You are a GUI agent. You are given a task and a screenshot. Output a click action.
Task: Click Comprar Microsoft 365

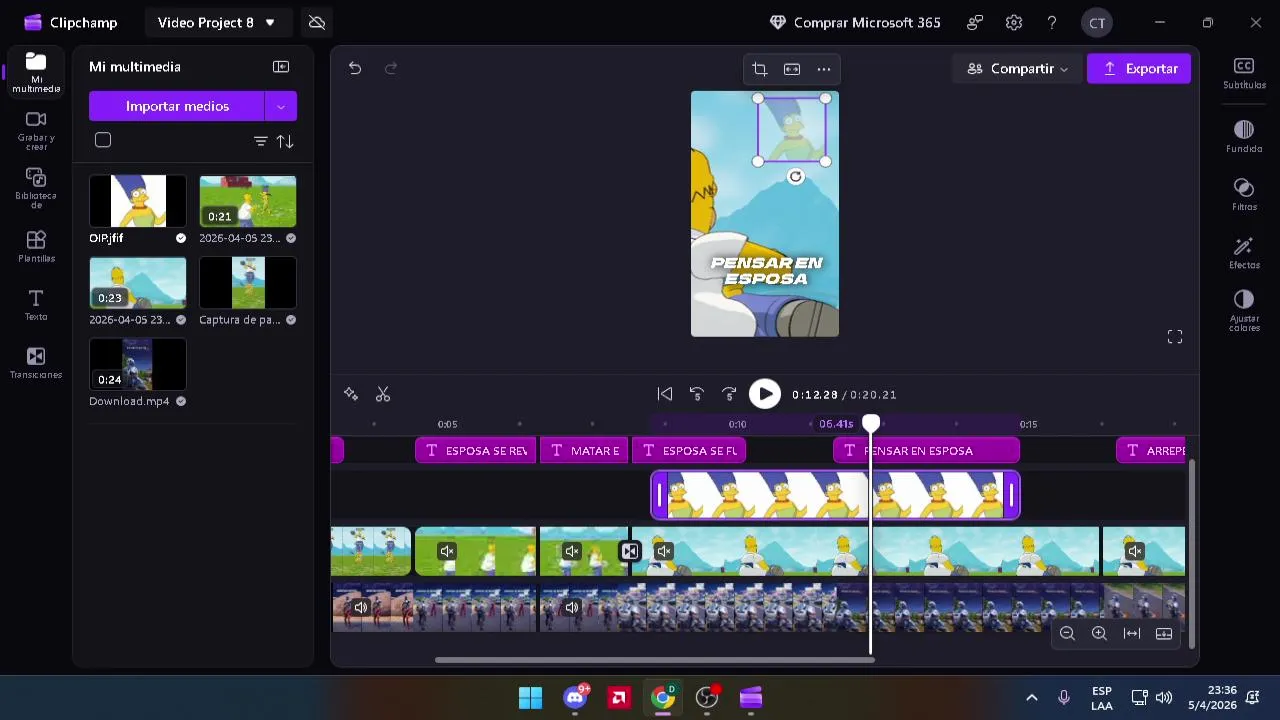(x=855, y=22)
